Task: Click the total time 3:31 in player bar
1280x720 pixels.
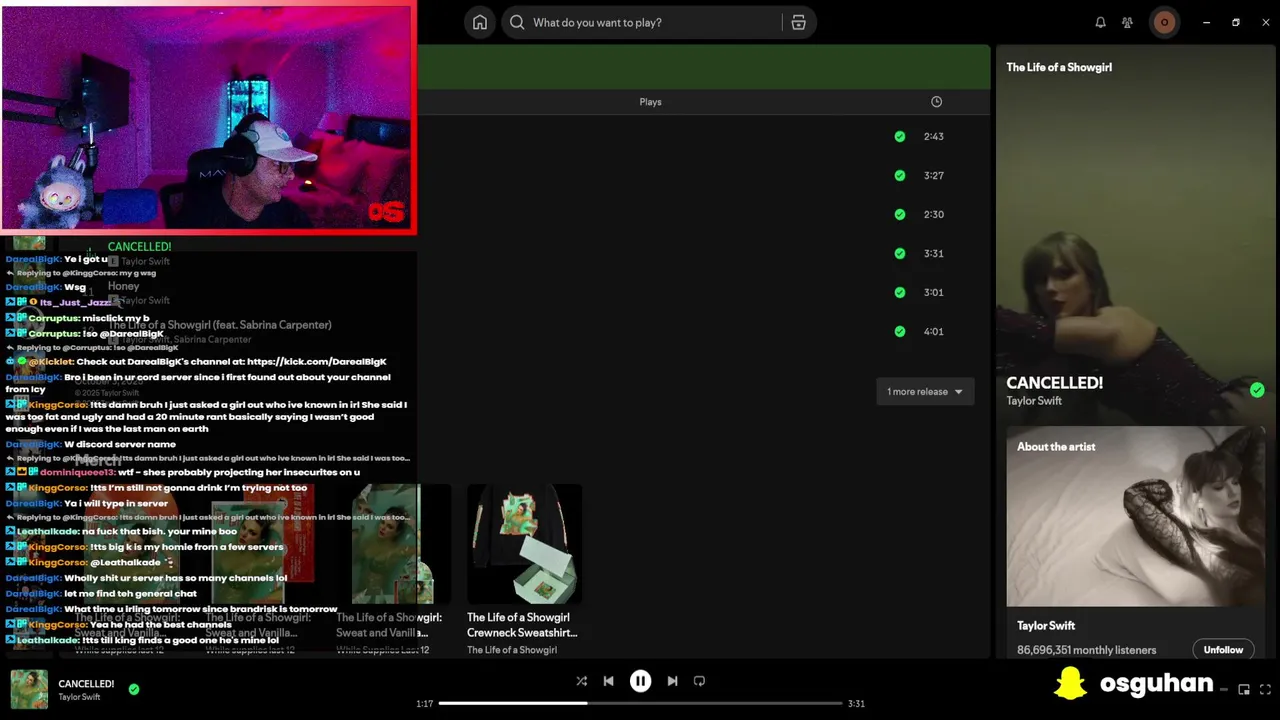Action: point(856,704)
